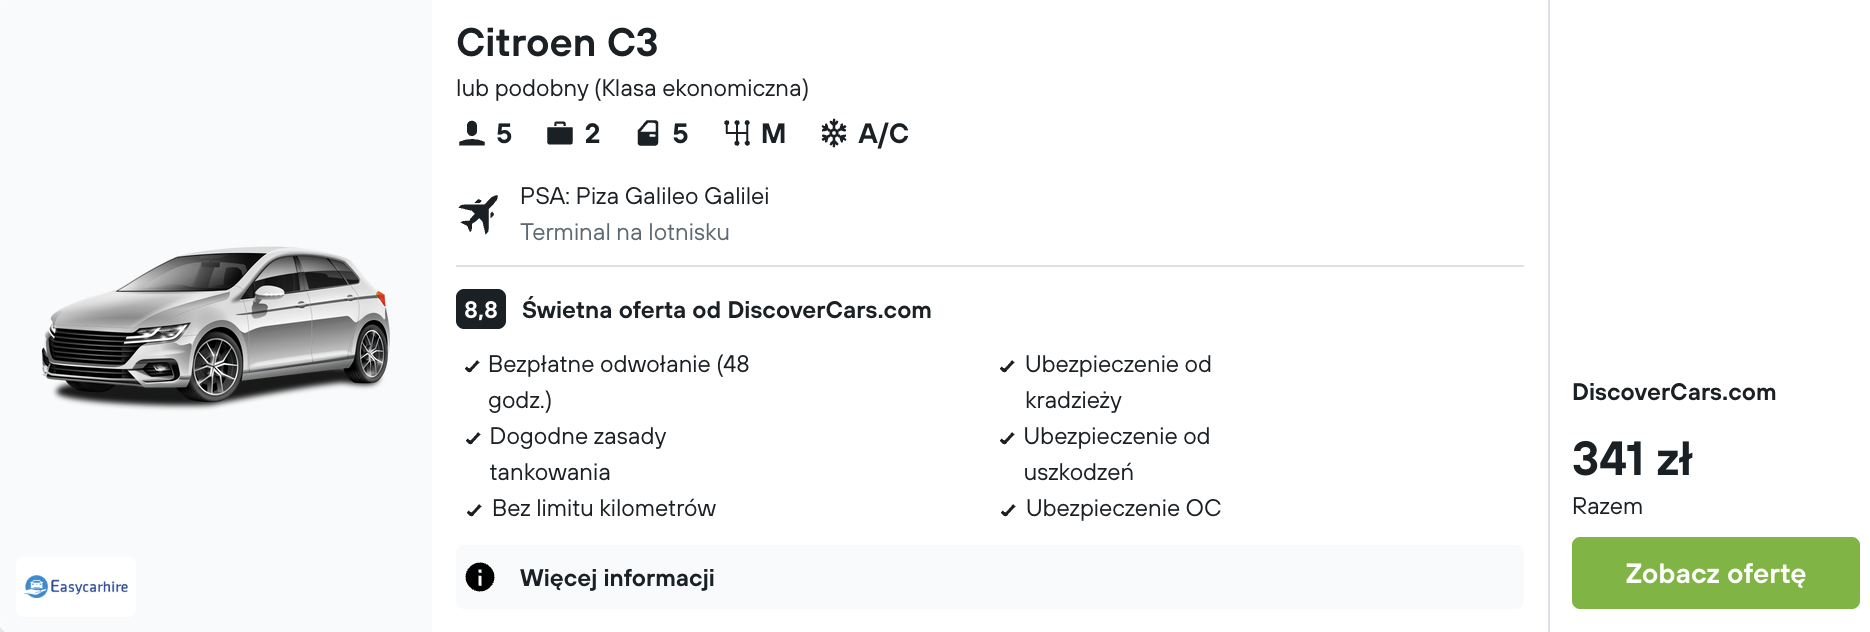Open the Terminal na lotnisku link
This screenshot has height=632, width=1870.
coord(624,232)
